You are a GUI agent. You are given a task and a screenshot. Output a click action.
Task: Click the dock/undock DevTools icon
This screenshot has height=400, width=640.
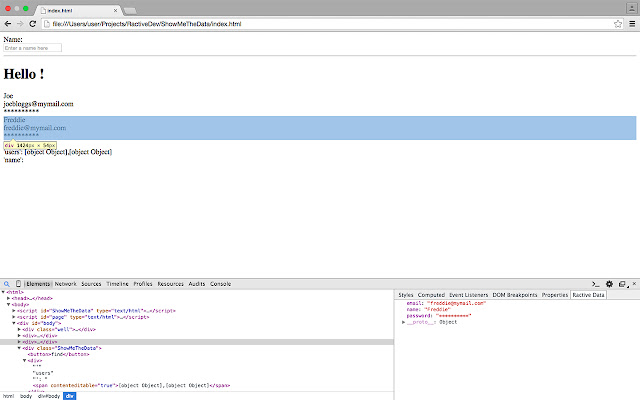pos(622,284)
